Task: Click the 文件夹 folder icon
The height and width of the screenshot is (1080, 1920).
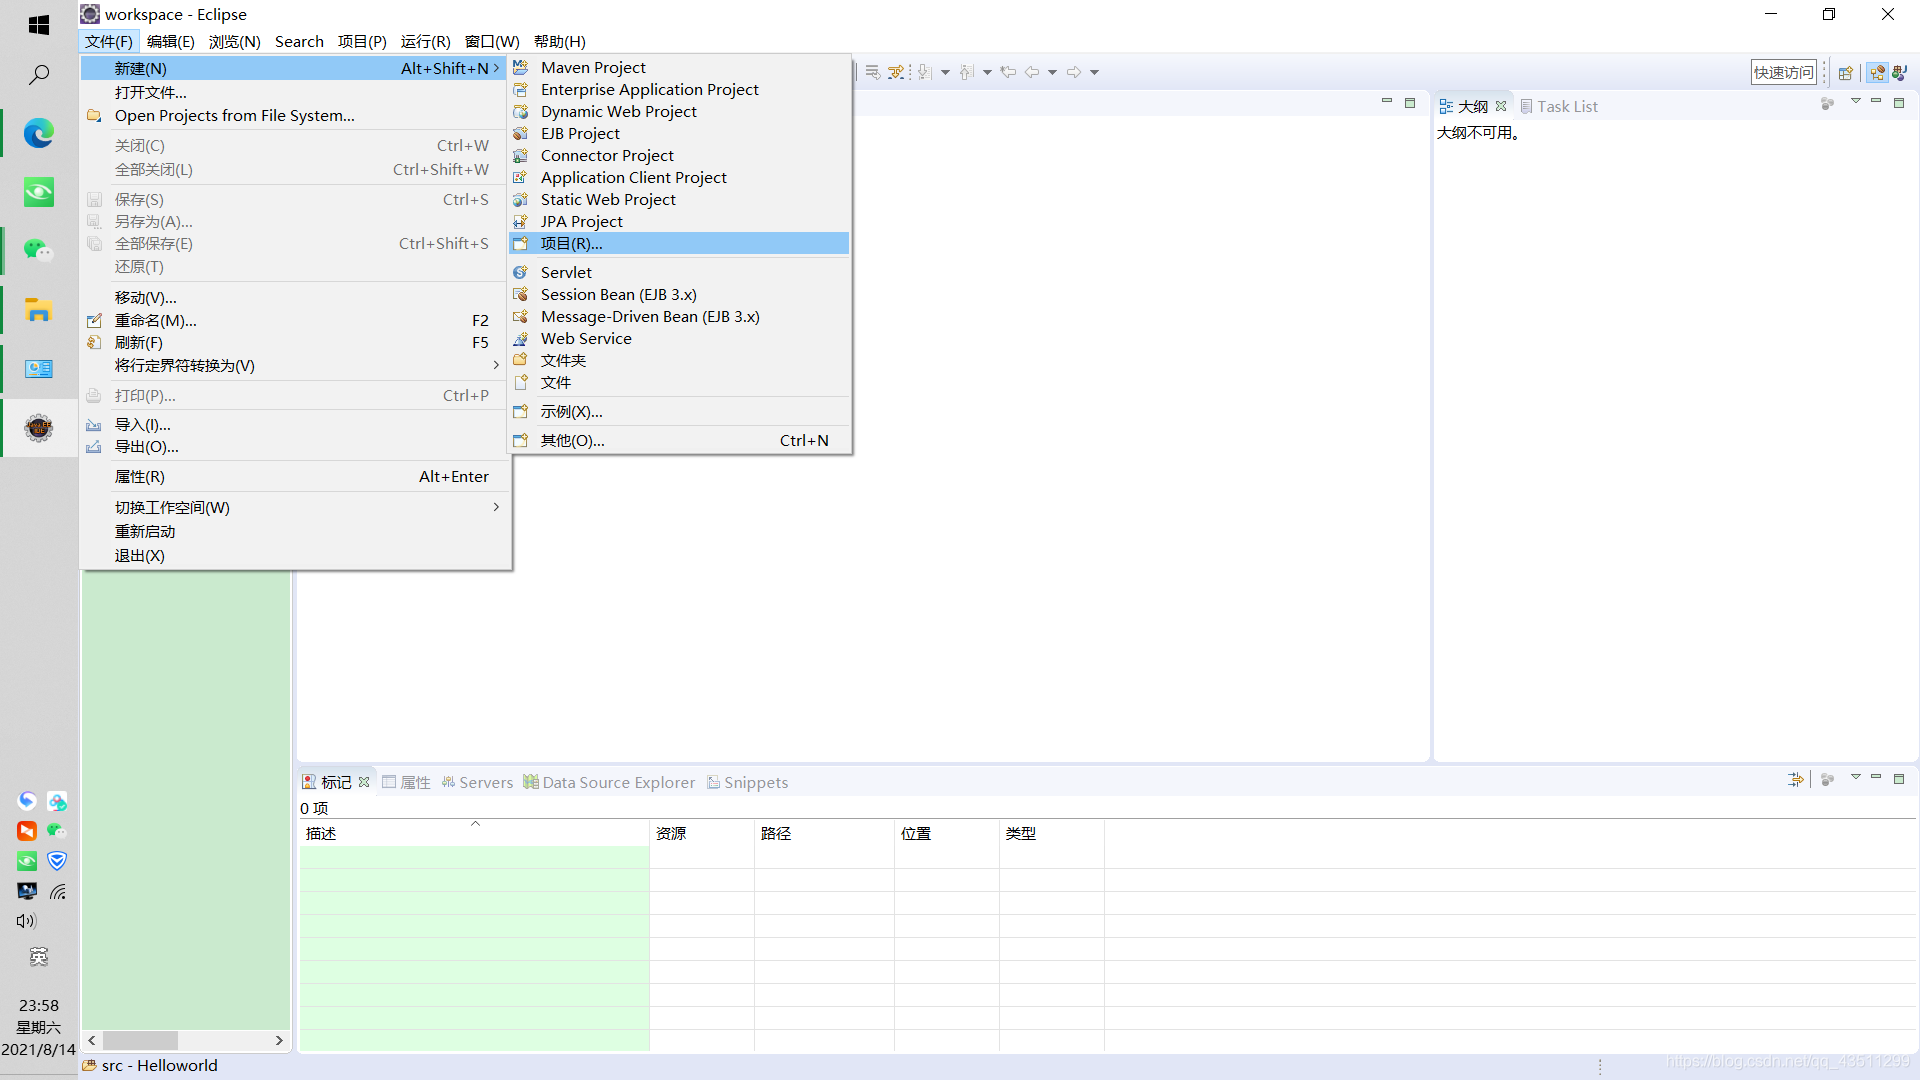Action: [520, 360]
